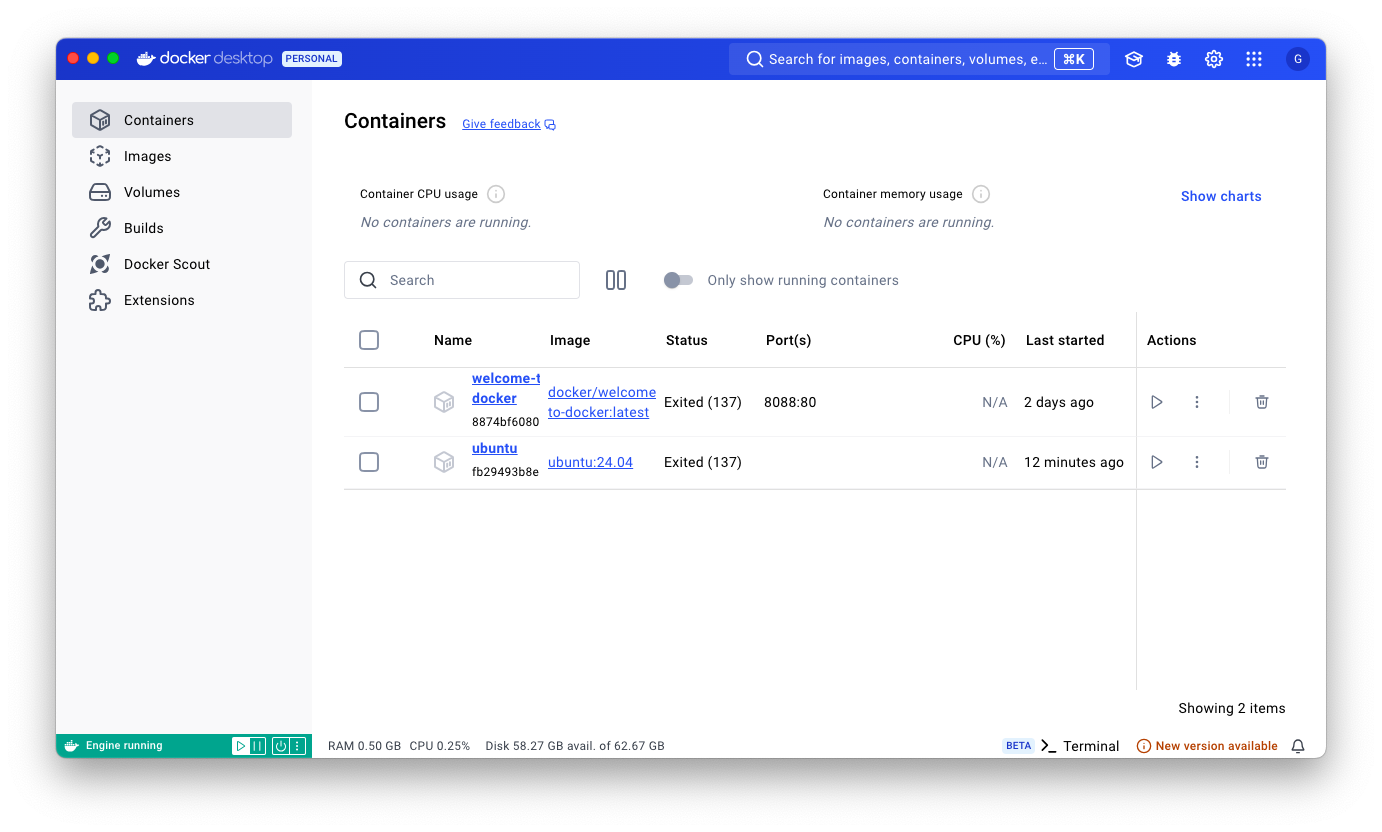The height and width of the screenshot is (832, 1382).
Task: Resume engine using status bar play icon
Action: [240, 746]
